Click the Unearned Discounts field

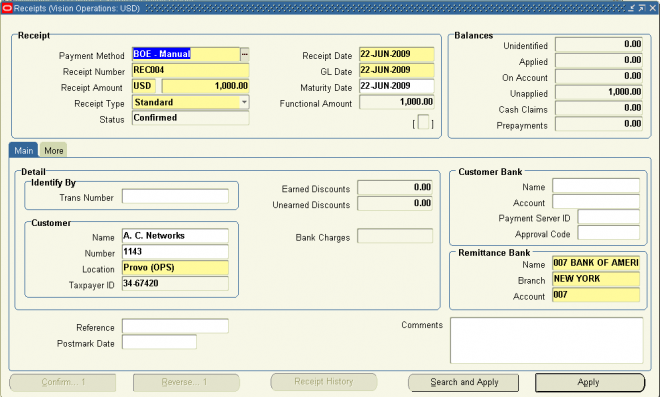[395, 204]
